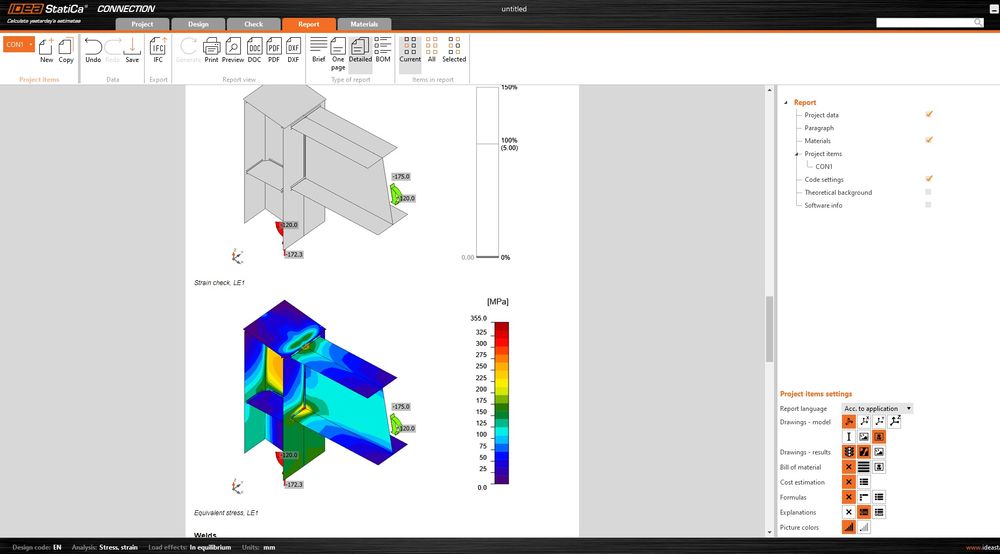The width and height of the screenshot is (1000, 554).
Task: Select the large Z-axis model view icon
Action: (895, 421)
